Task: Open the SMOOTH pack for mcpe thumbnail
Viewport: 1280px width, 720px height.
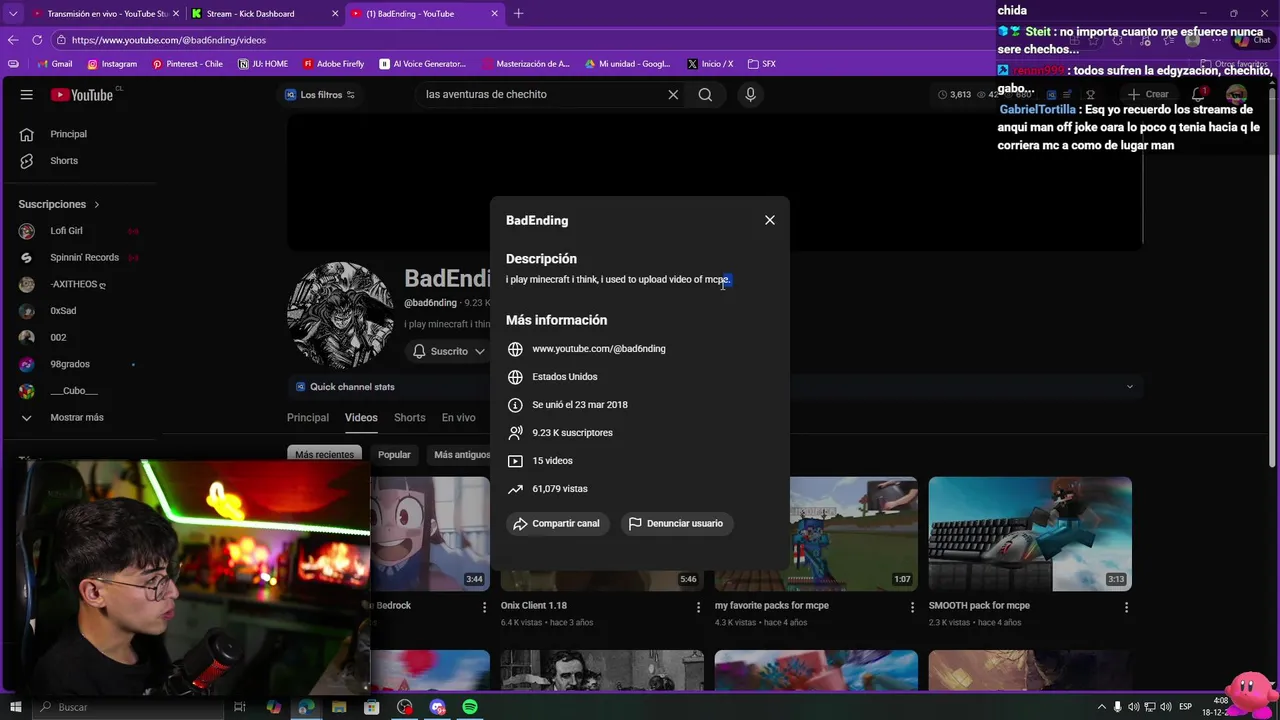Action: tap(1030, 534)
